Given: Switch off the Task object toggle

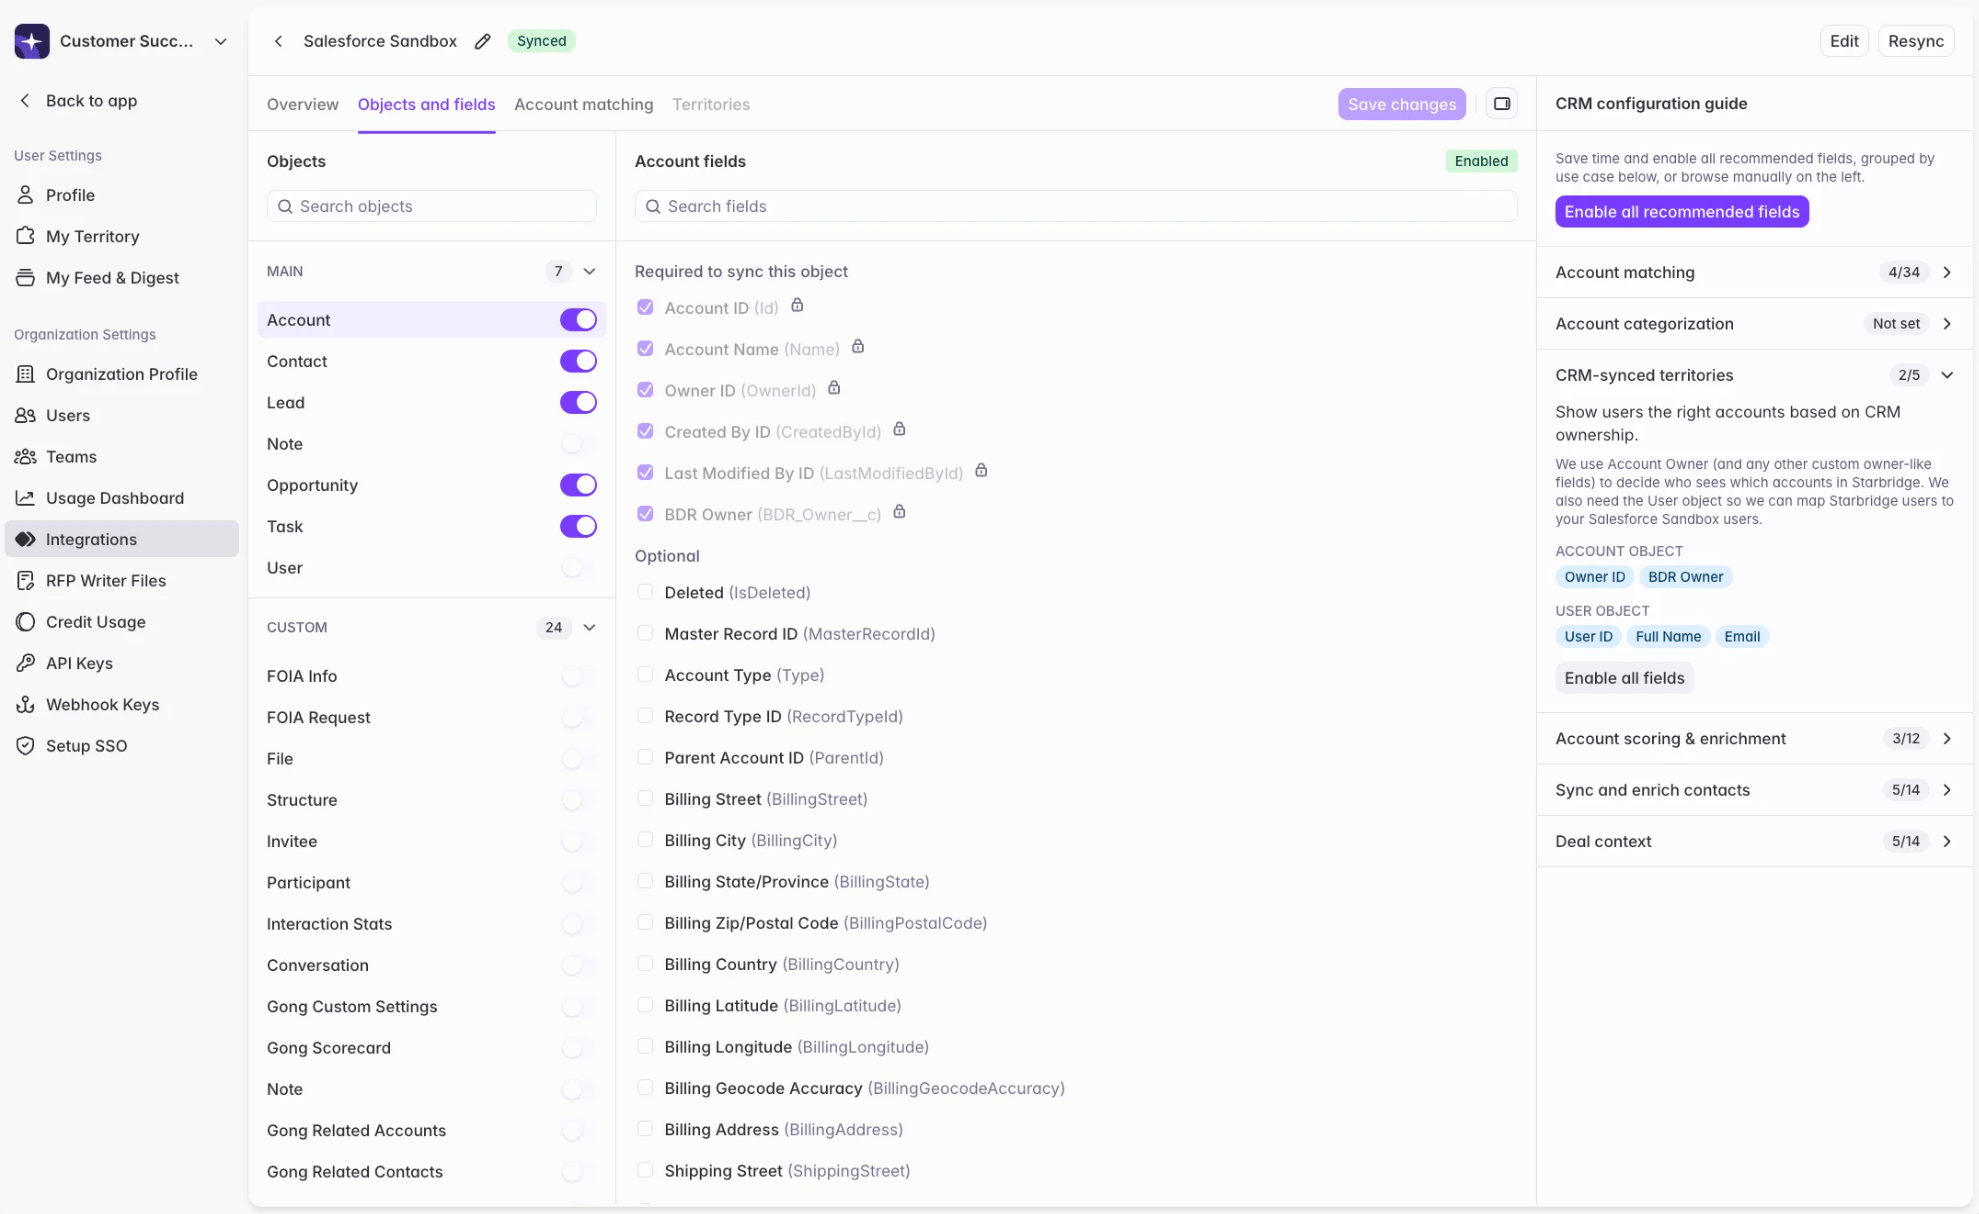Looking at the screenshot, I should 578,527.
